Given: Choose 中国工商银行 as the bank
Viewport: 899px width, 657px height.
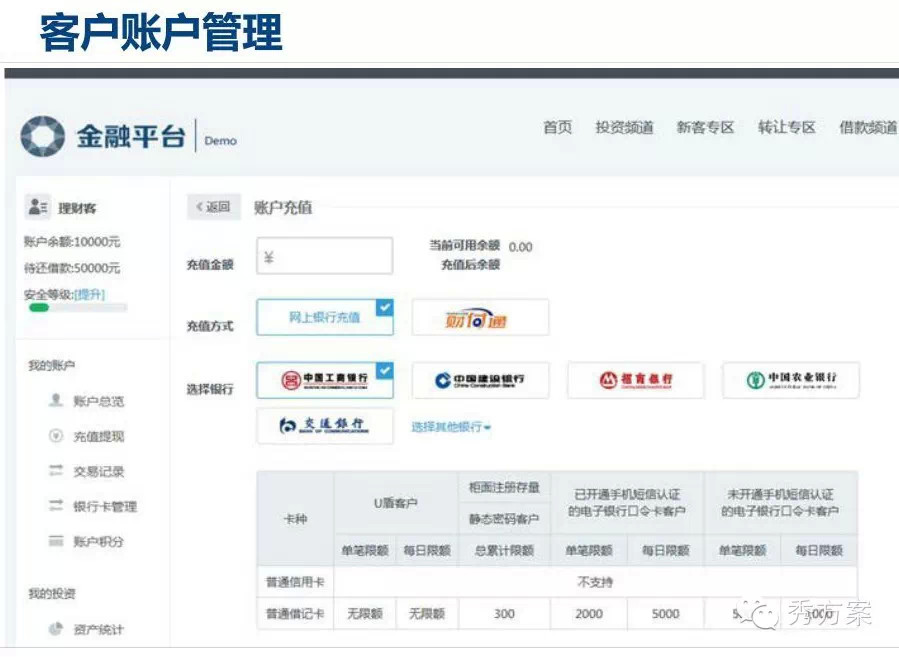Looking at the screenshot, I should (x=324, y=380).
